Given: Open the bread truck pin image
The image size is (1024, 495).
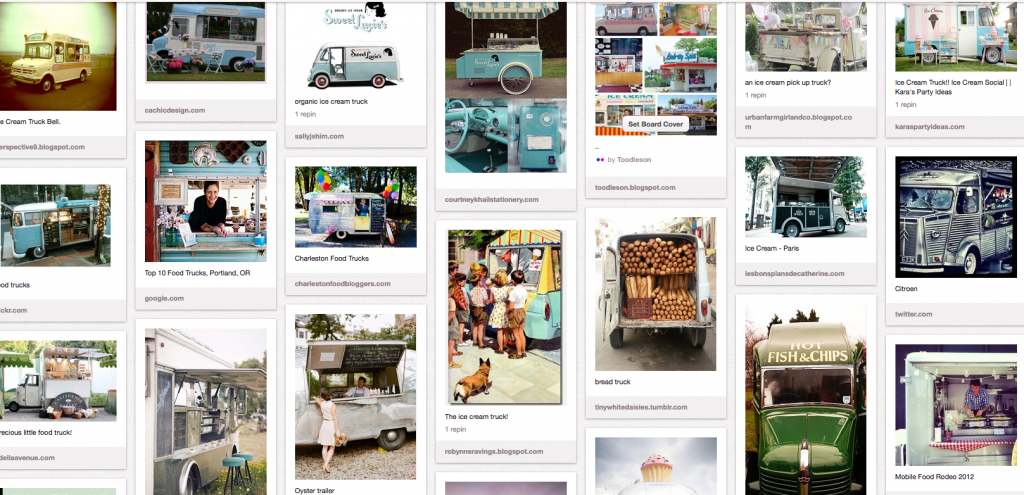Looking at the screenshot, I should click(x=656, y=295).
